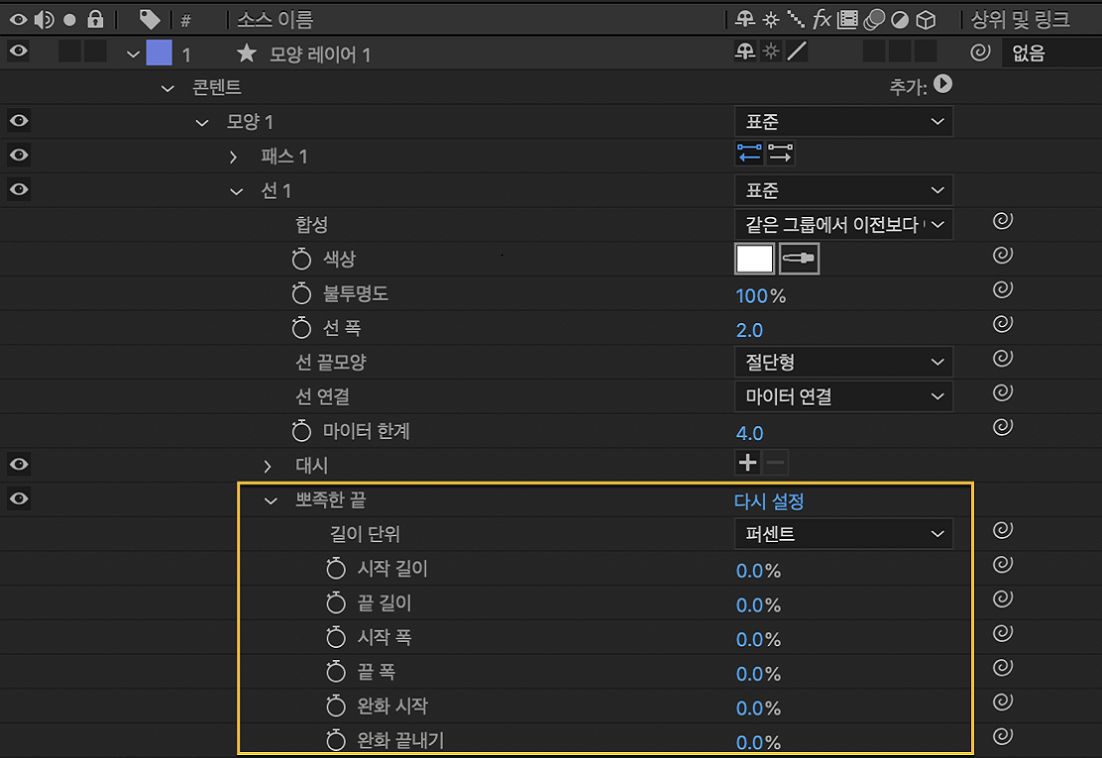The image size is (1102, 758).
Task: Click the 3D layer column header icon
Action: pos(925,19)
